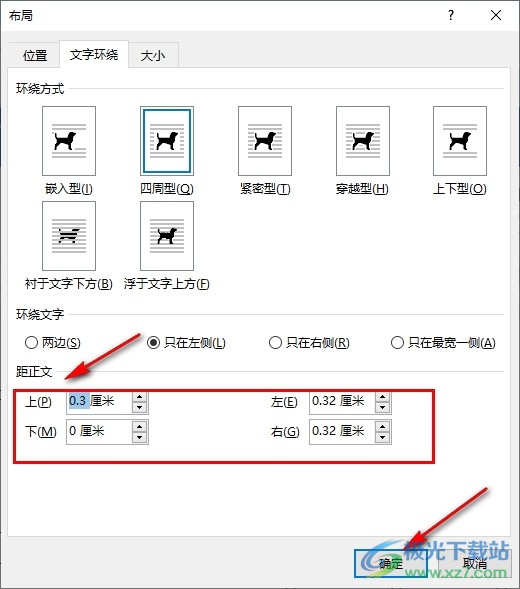Select the 只在最宽一侧 largest side radio button
Image resolution: width=520 pixels, height=589 pixels.
398,343
